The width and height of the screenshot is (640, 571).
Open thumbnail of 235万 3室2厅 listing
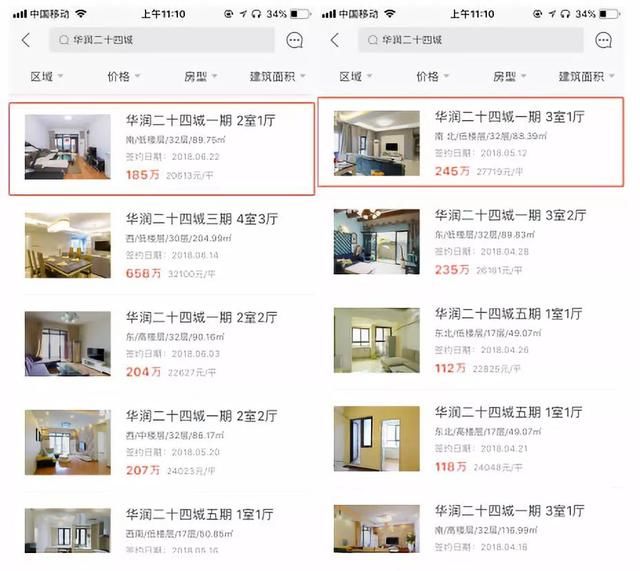[377, 242]
